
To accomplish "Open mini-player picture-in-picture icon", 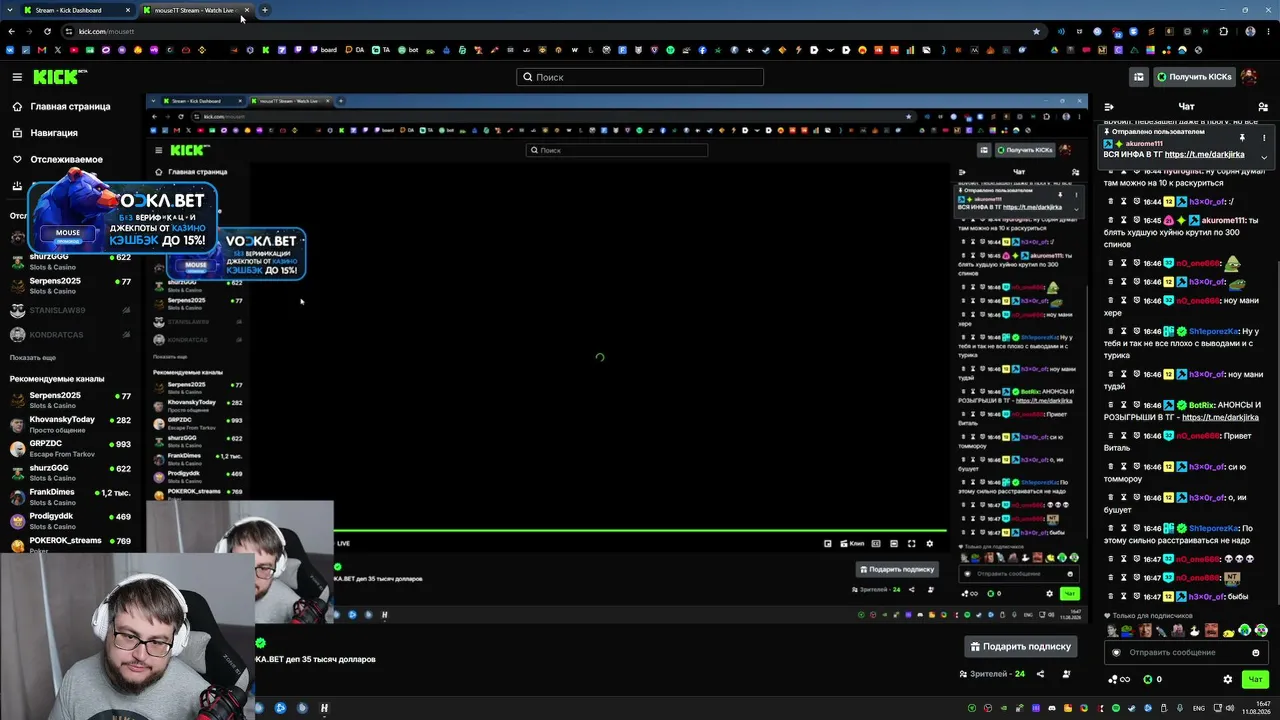I will point(827,544).
